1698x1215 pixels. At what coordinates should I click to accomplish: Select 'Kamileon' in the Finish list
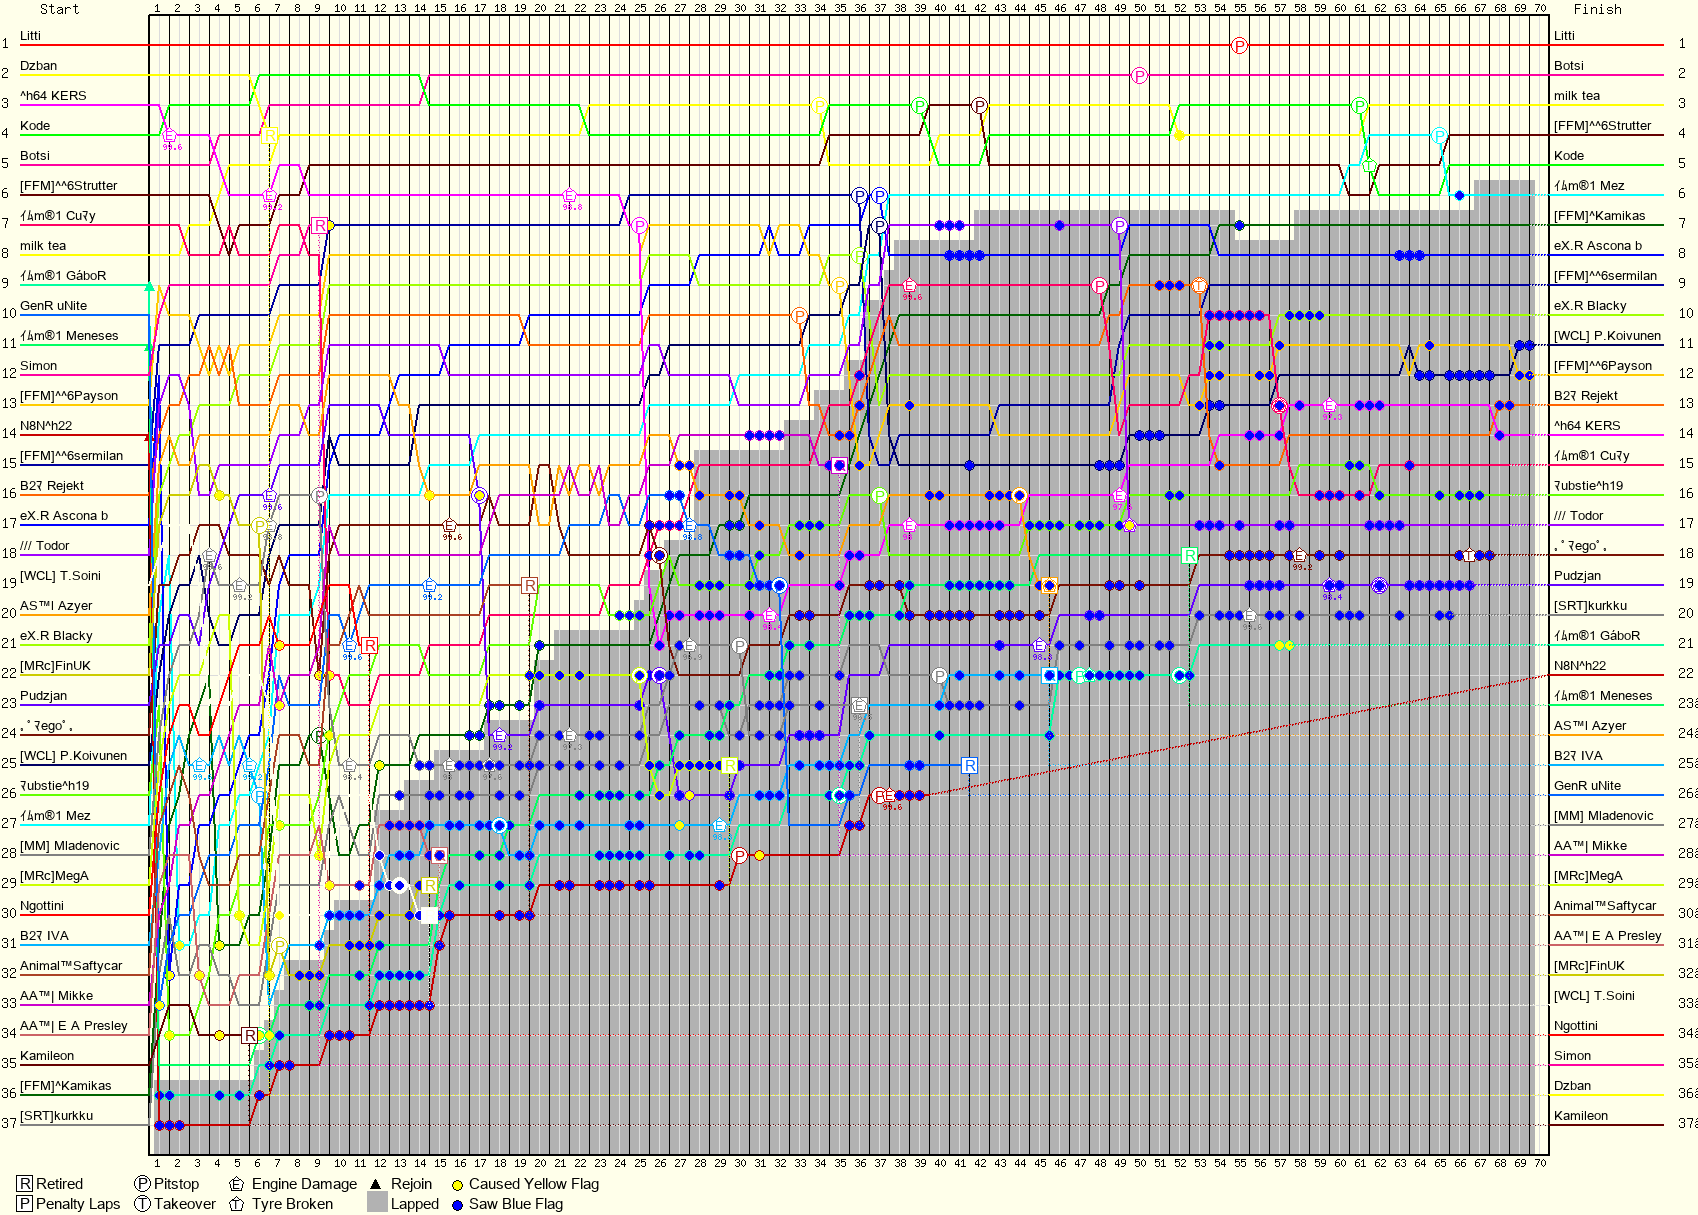tap(1580, 1115)
